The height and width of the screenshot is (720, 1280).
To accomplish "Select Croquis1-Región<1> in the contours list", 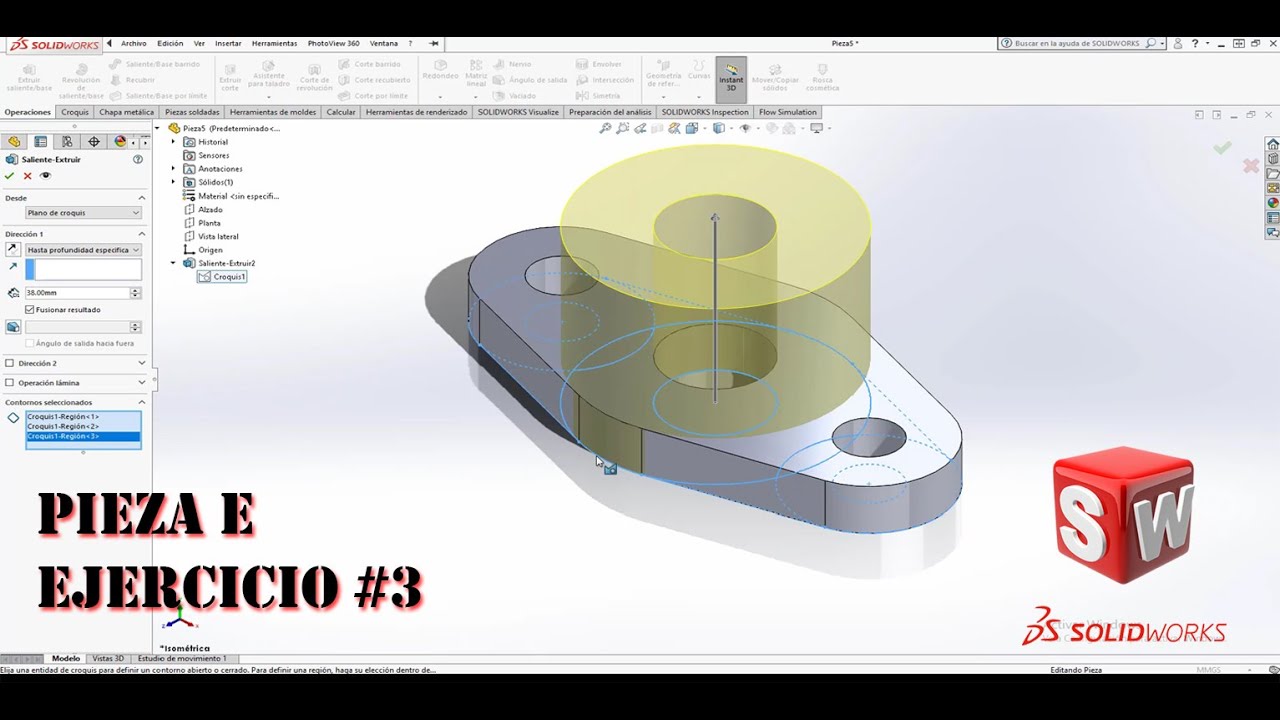I will tap(83, 416).
